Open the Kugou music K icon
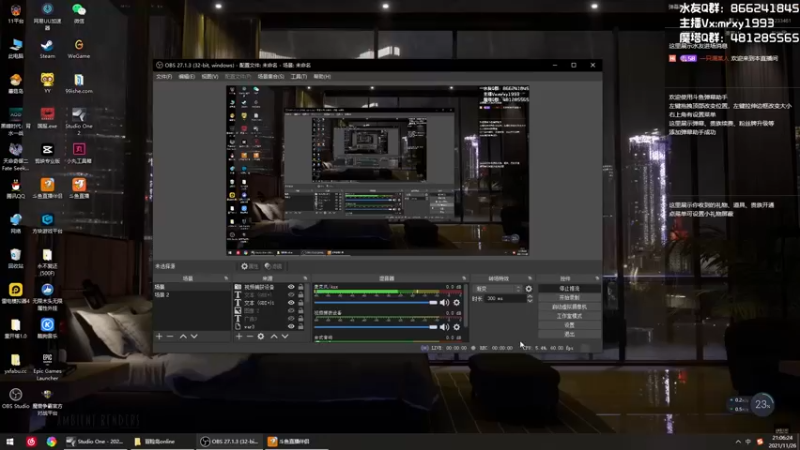The height and width of the screenshot is (450, 800). (x=47, y=328)
